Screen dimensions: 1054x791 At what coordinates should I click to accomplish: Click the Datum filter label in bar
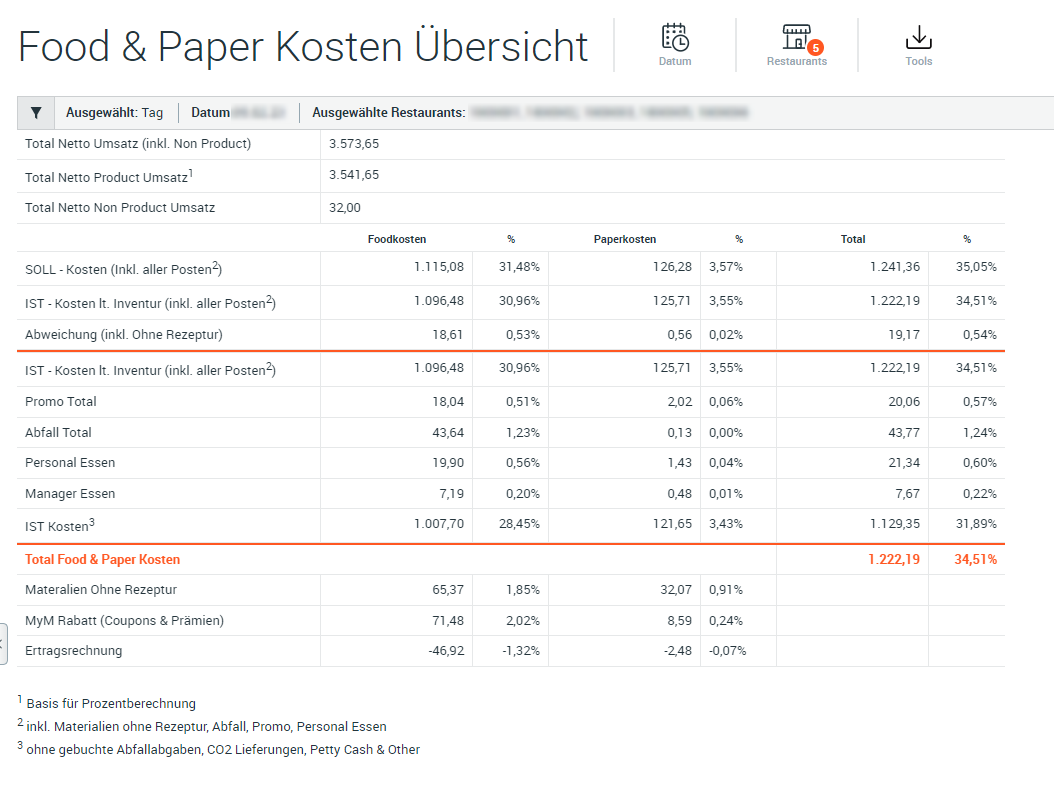coord(210,113)
